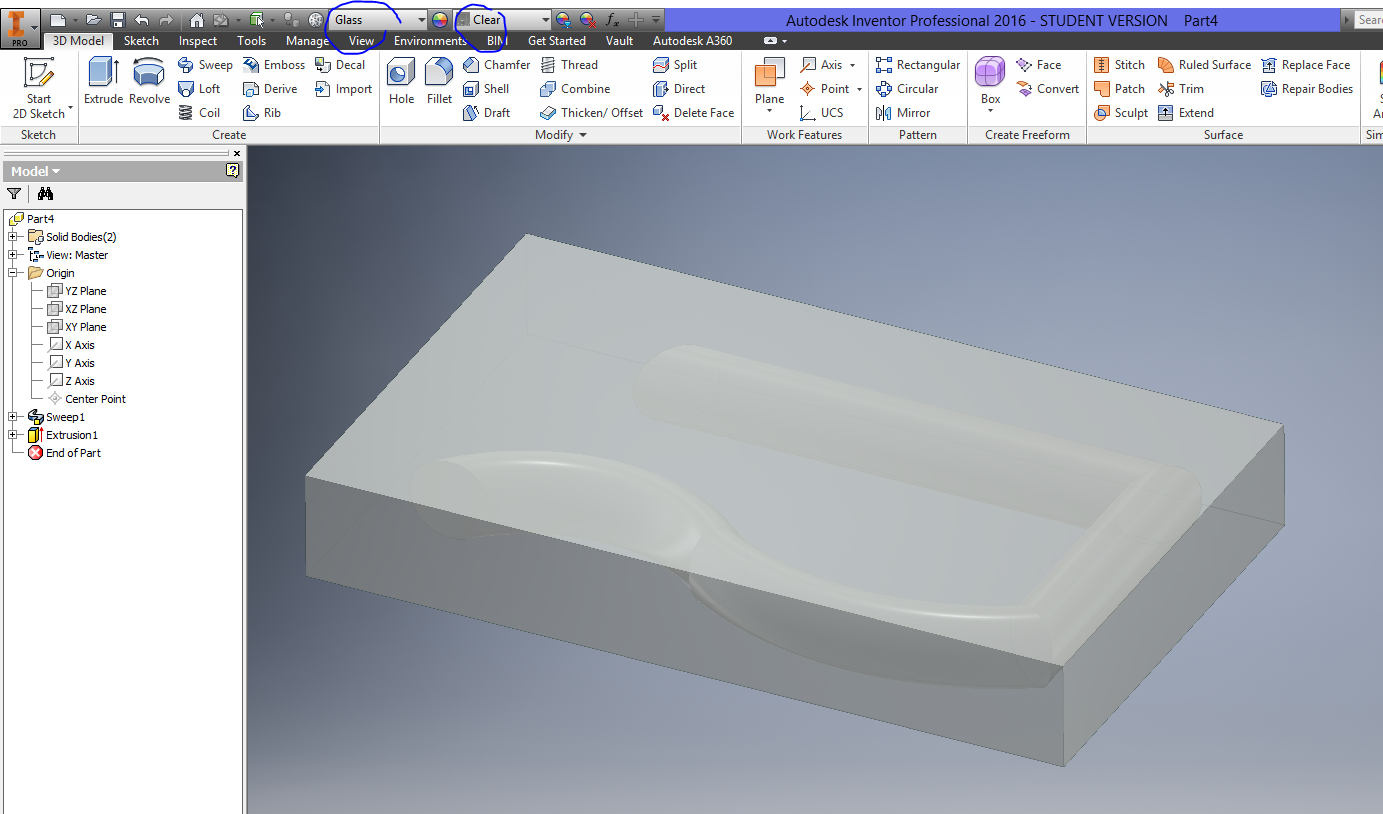Select the Fillet tool
The height and width of the screenshot is (814, 1383).
click(x=439, y=81)
